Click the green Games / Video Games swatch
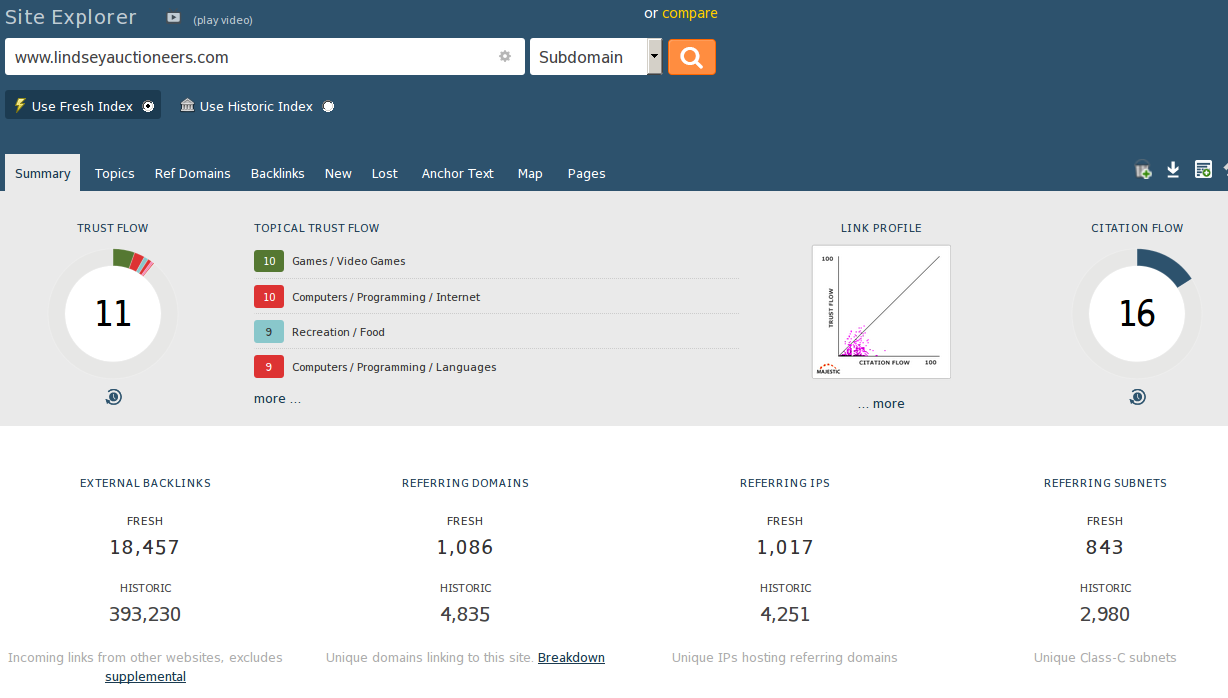Image resolution: width=1228 pixels, height=698 pixels. tap(269, 261)
